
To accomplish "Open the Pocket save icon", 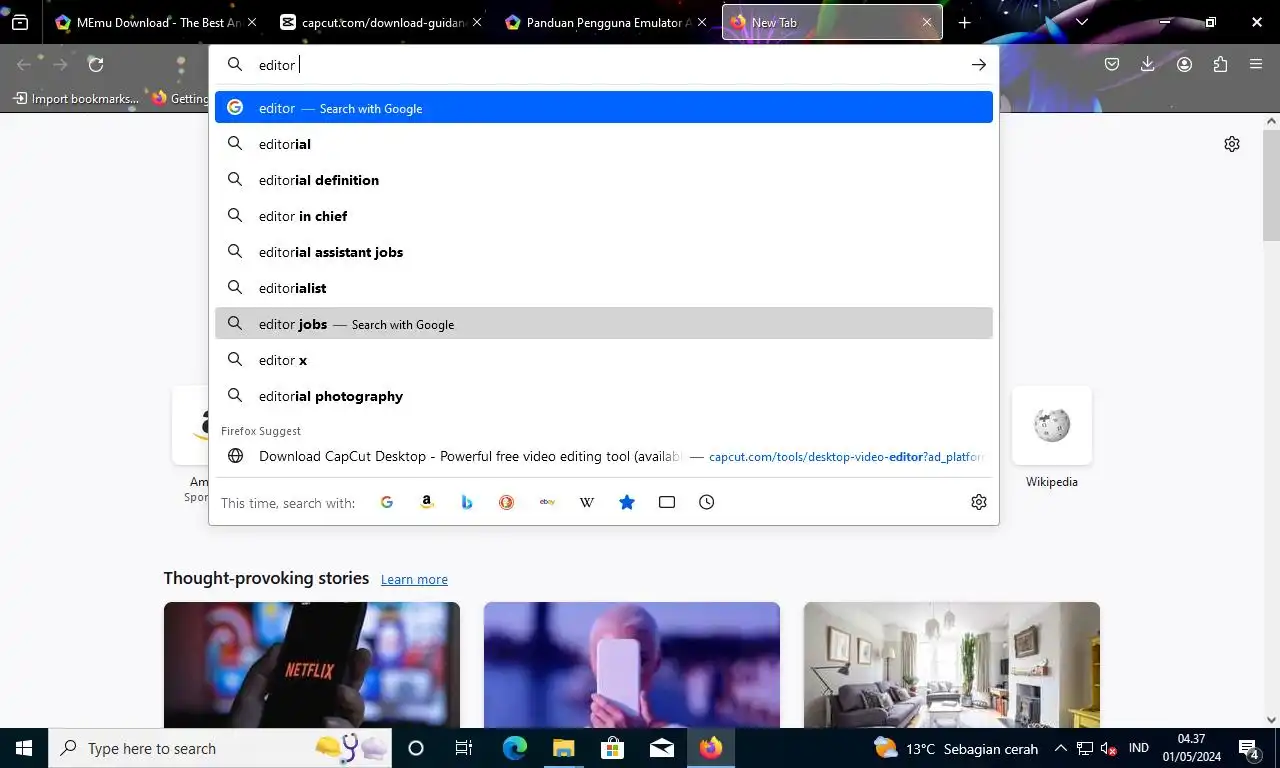I will [x=1112, y=64].
